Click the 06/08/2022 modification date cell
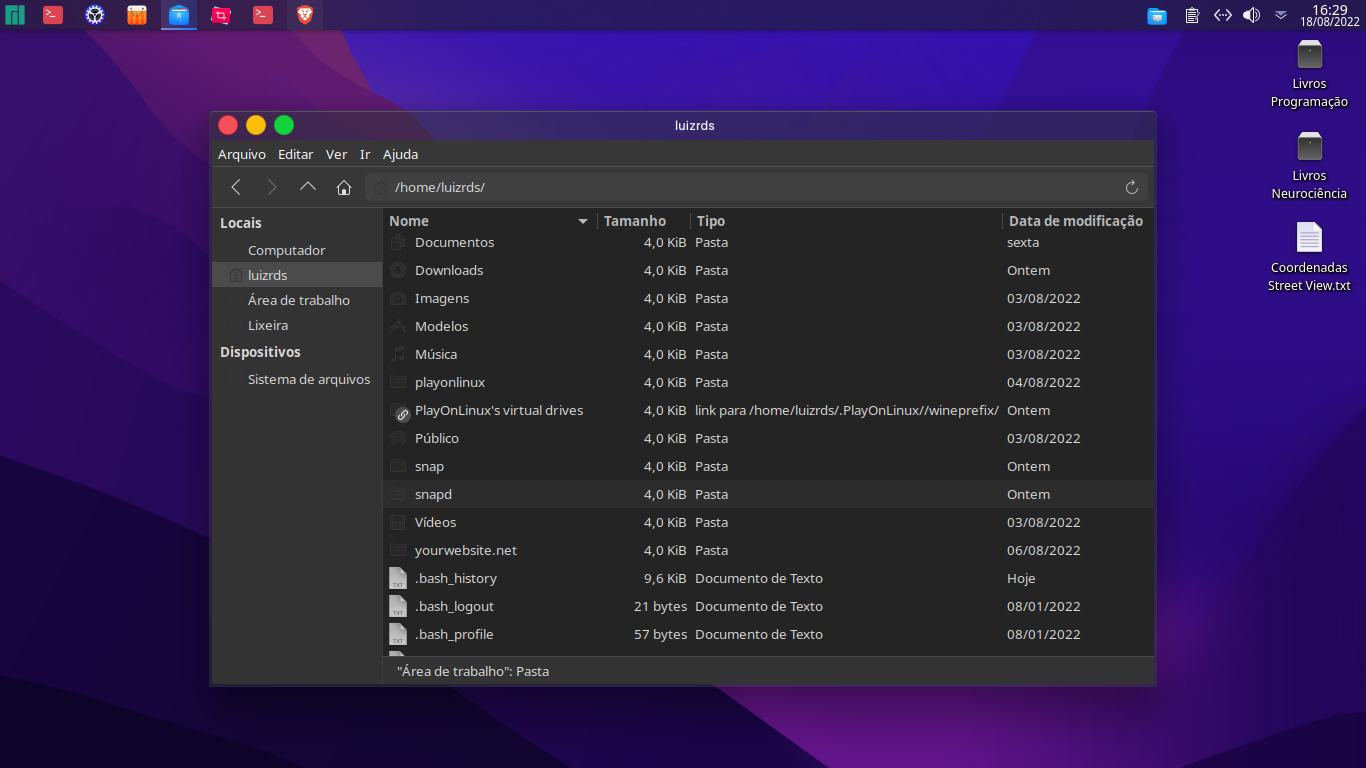Viewport: 1366px width, 768px height. click(x=1043, y=551)
